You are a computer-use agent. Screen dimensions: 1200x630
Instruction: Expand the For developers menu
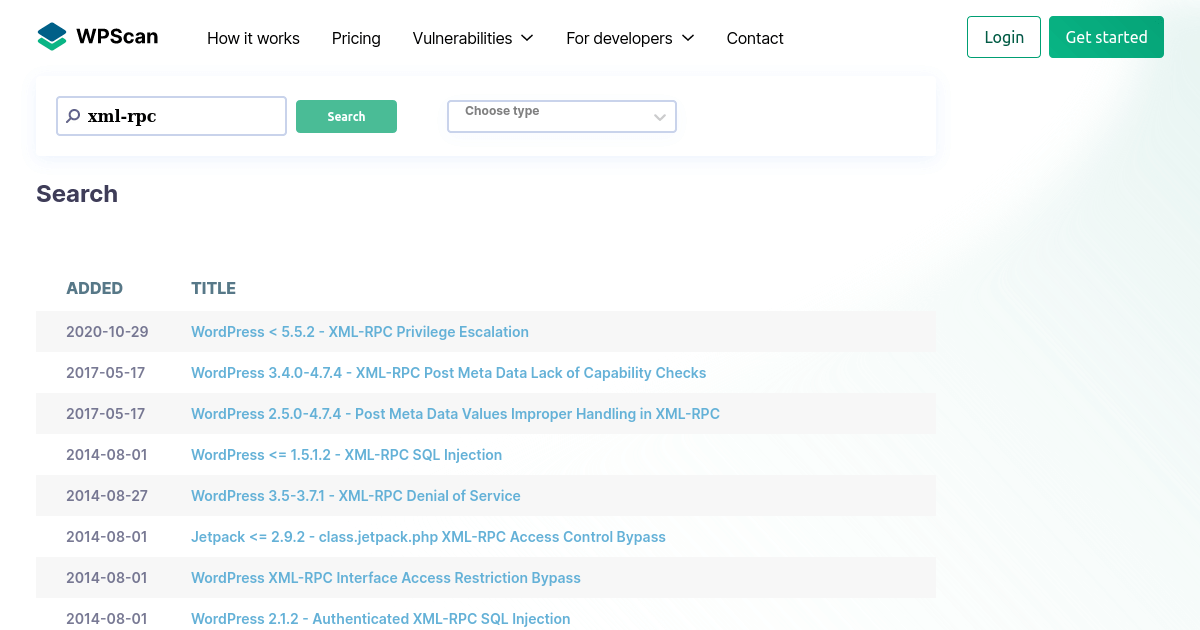tap(630, 38)
